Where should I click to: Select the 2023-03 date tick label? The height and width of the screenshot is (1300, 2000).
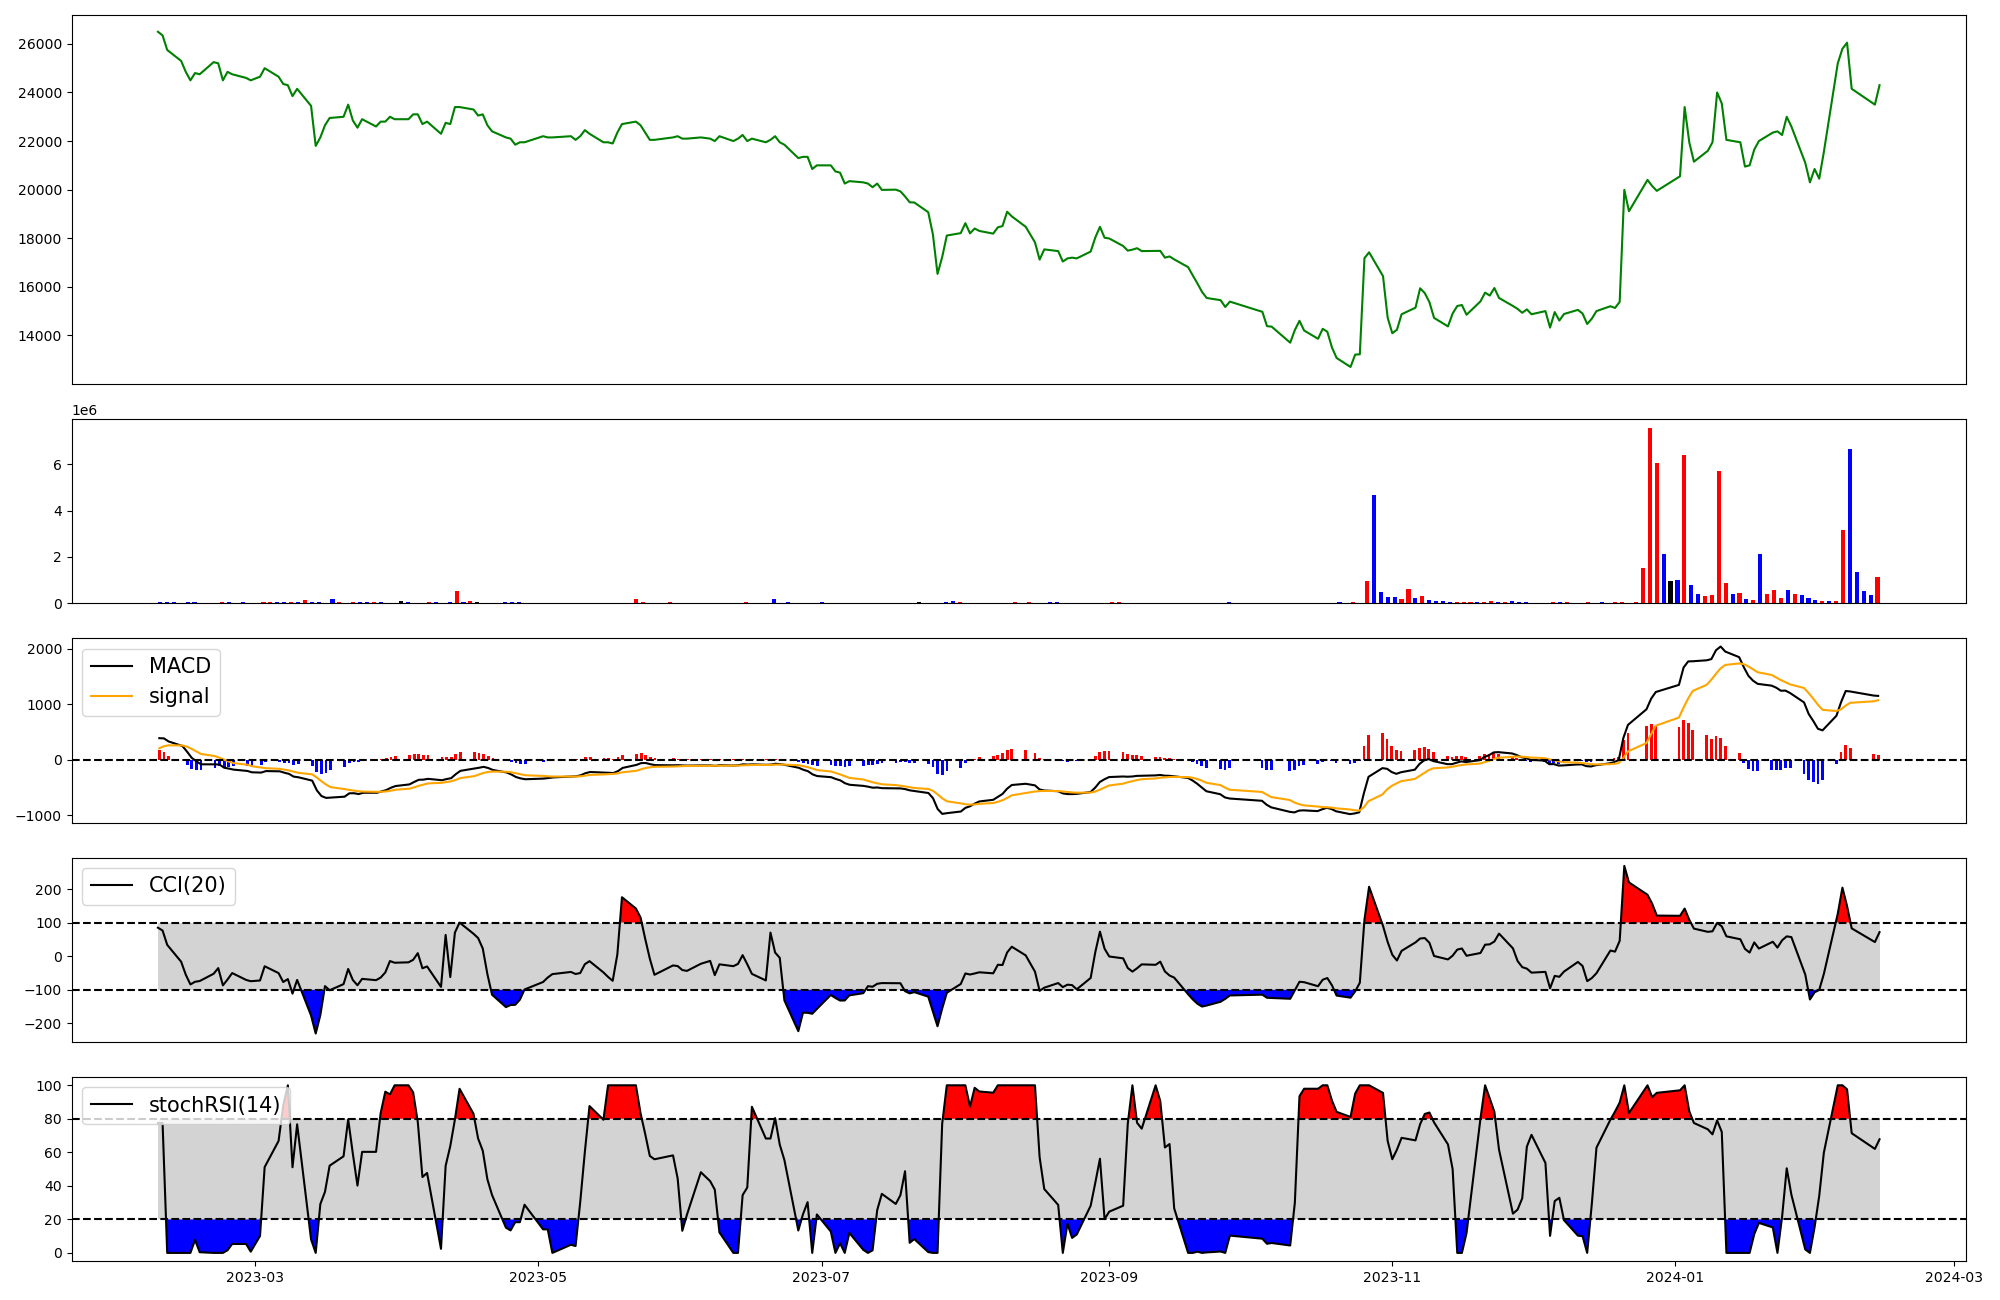(255, 1276)
